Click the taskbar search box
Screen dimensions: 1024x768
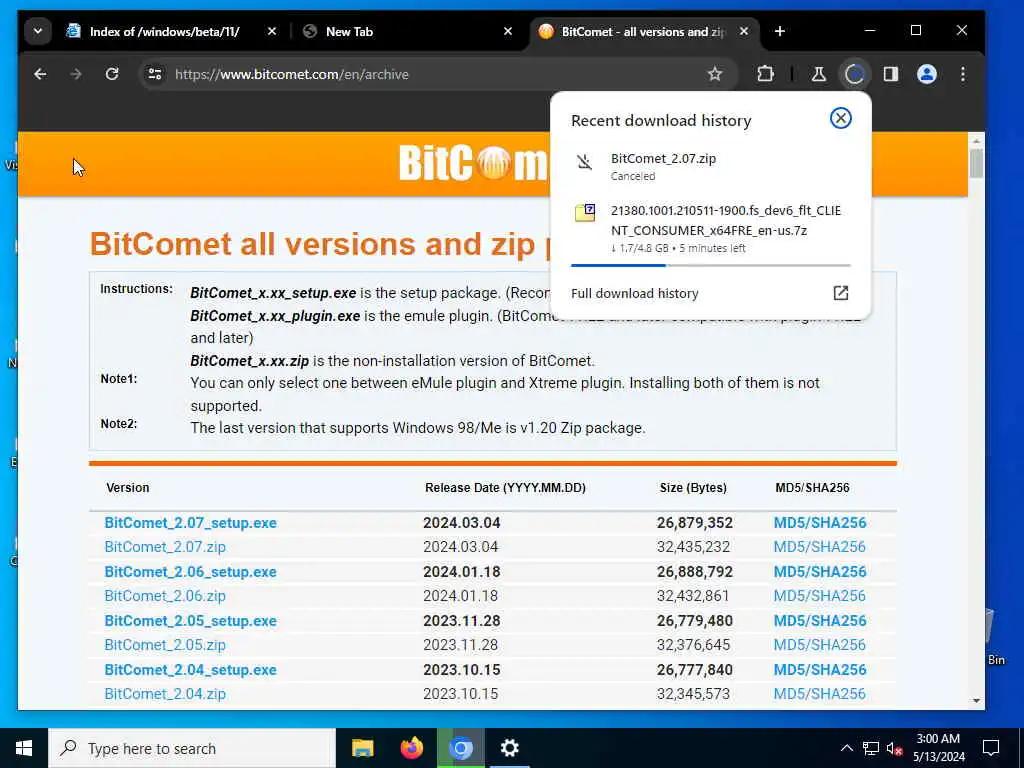(x=192, y=748)
